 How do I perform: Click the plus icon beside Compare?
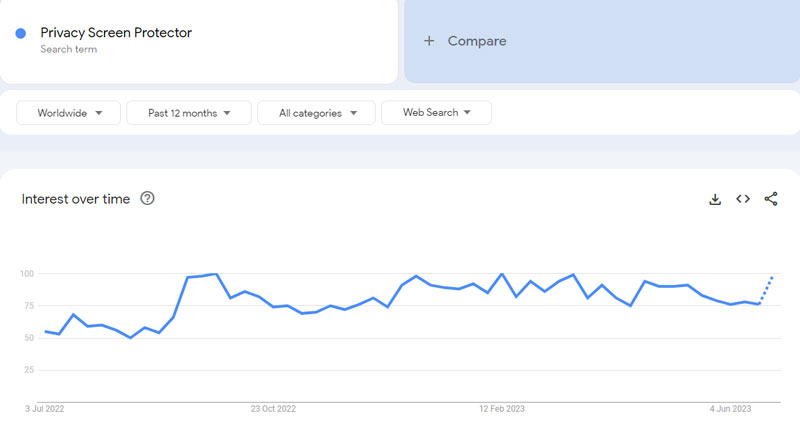click(429, 41)
